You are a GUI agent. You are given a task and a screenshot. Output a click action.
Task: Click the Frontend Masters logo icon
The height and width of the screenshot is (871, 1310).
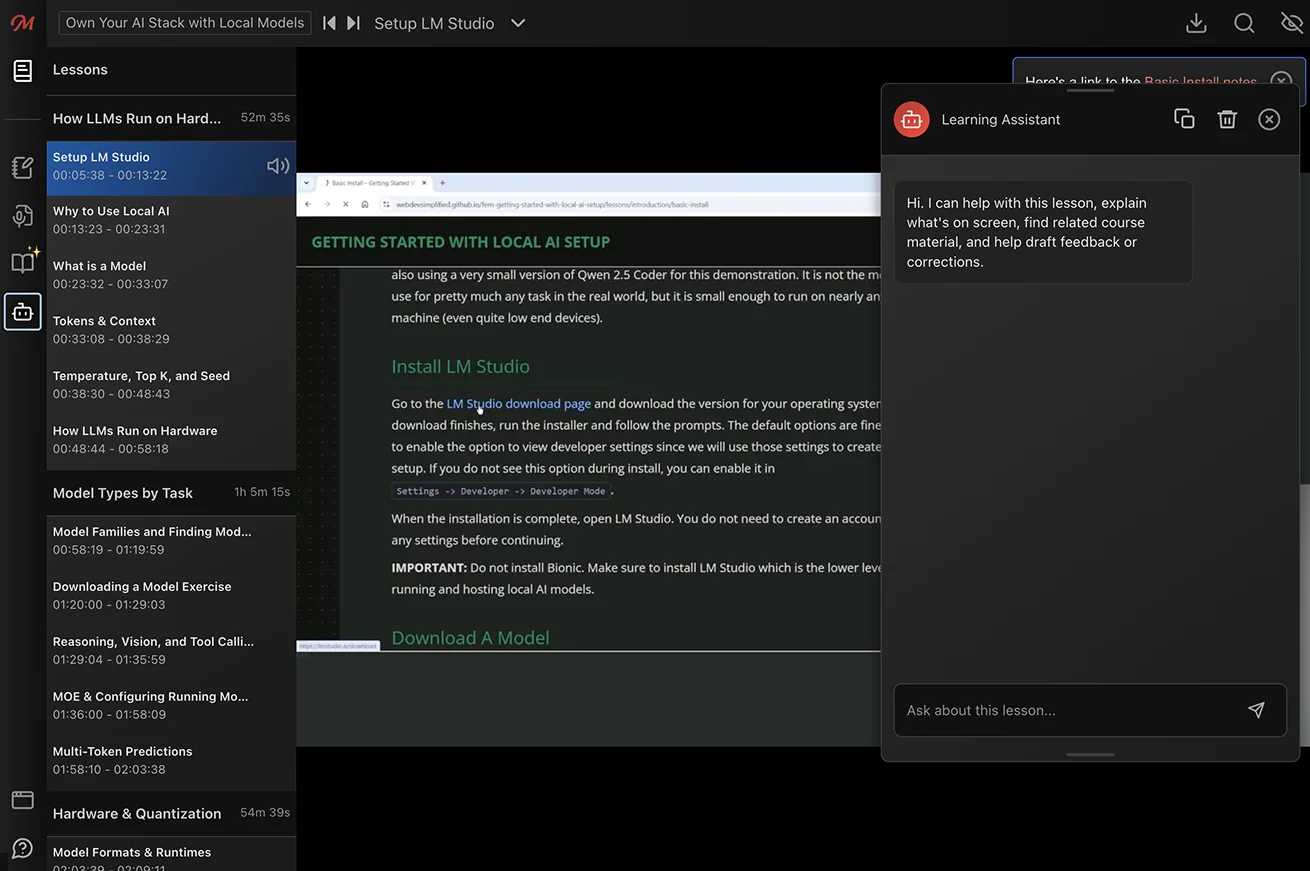(22, 23)
